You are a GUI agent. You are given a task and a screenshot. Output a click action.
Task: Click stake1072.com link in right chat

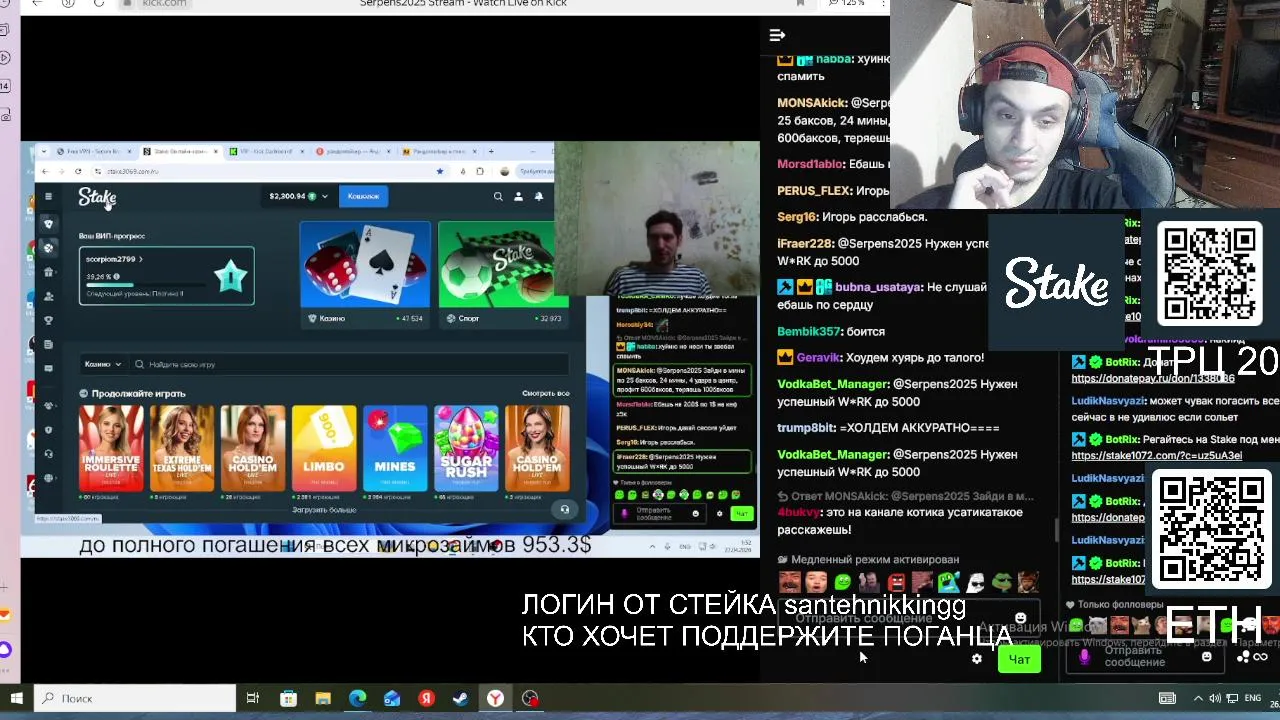point(1156,455)
